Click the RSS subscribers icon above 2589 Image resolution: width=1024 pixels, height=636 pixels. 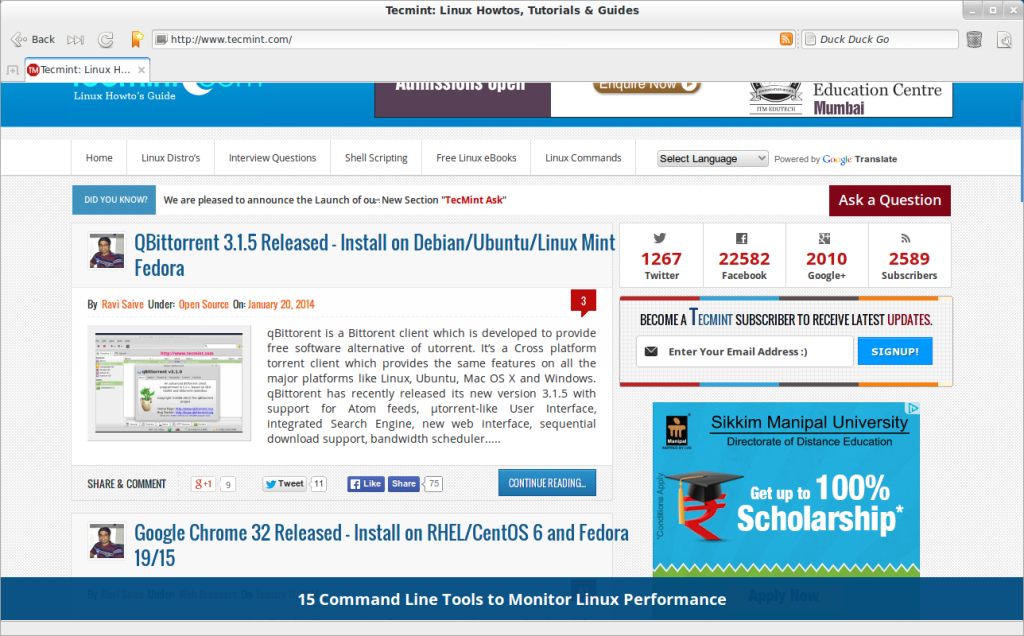pos(906,238)
